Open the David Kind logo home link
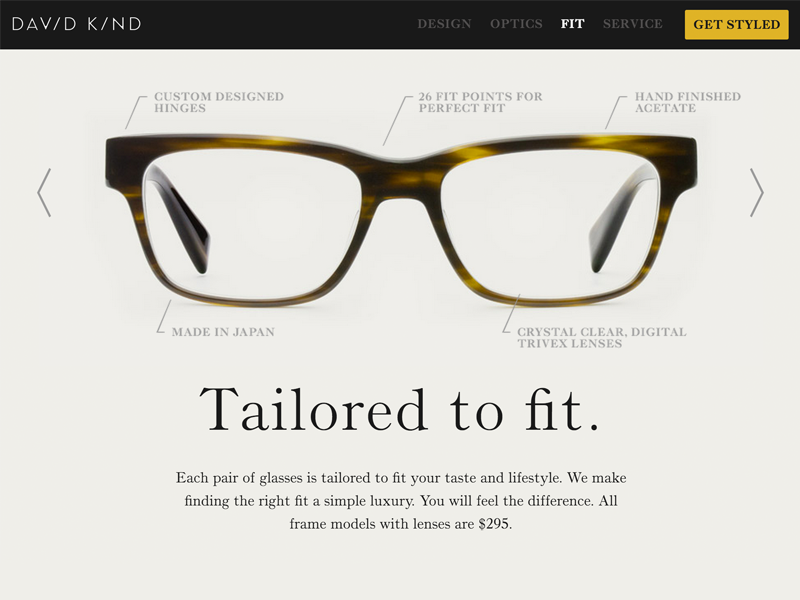 click(x=77, y=24)
